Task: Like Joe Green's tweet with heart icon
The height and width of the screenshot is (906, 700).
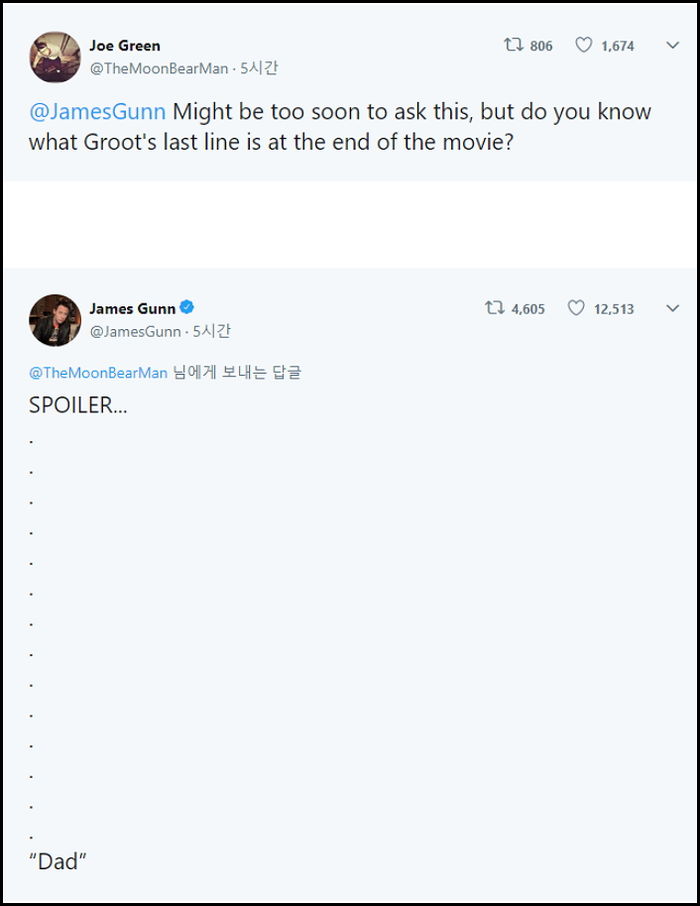Action: pos(584,46)
